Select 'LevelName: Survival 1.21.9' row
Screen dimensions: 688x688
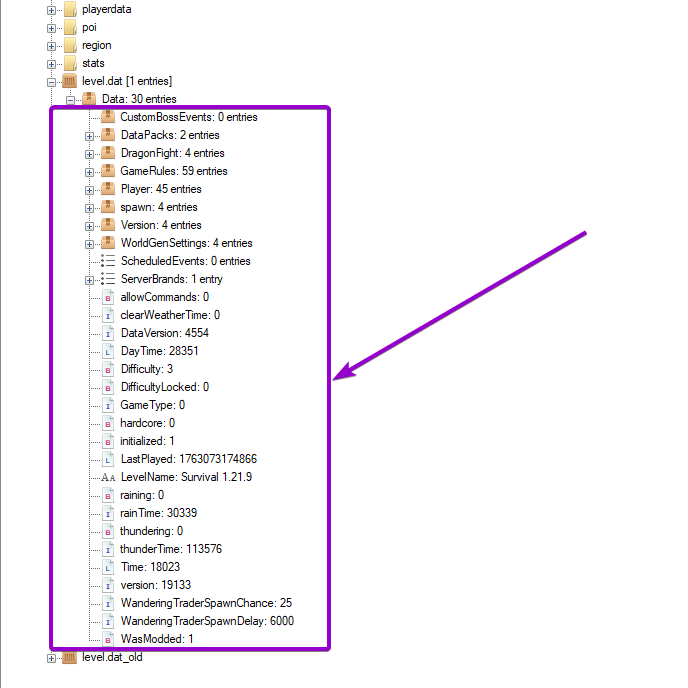click(x=186, y=477)
